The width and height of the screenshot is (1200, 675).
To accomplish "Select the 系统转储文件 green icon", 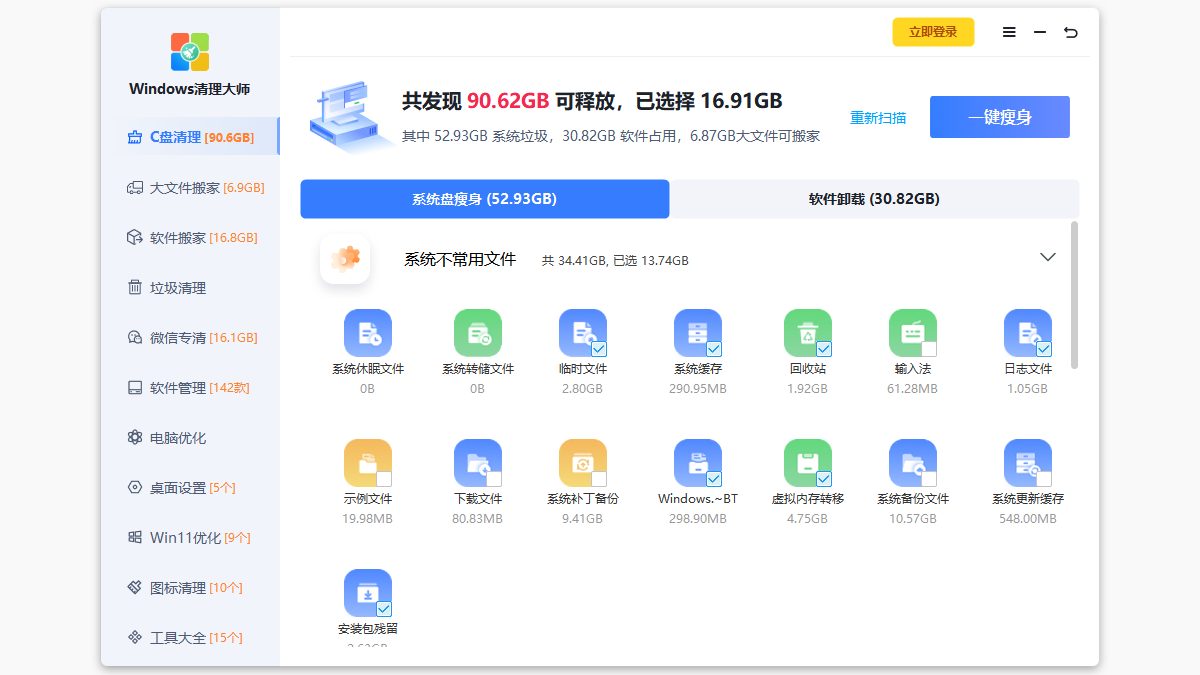I will tap(478, 334).
